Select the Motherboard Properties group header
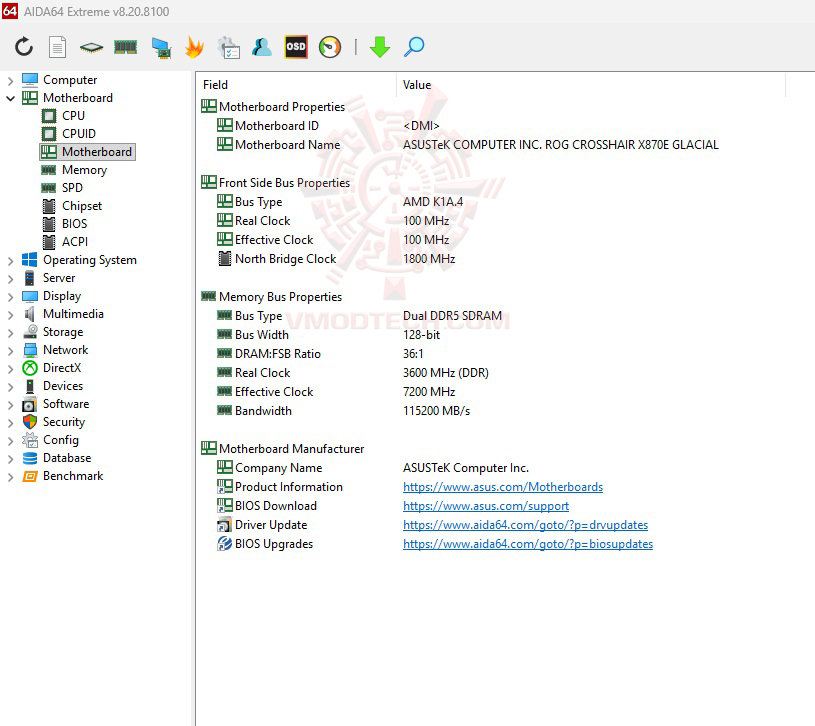 [273, 107]
